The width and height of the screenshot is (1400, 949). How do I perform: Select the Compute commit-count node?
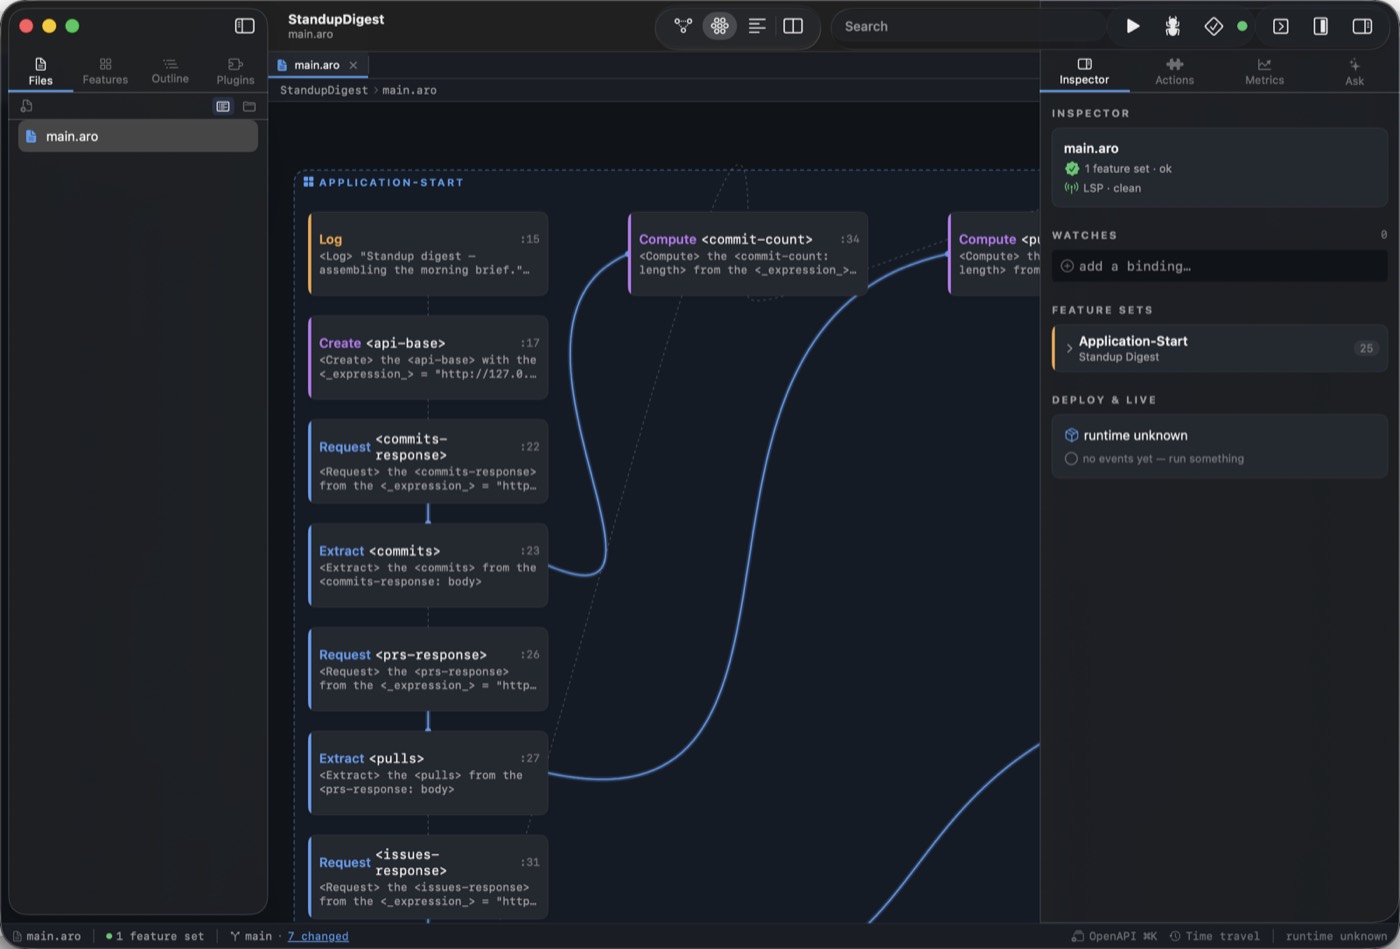click(x=748, y=254)
